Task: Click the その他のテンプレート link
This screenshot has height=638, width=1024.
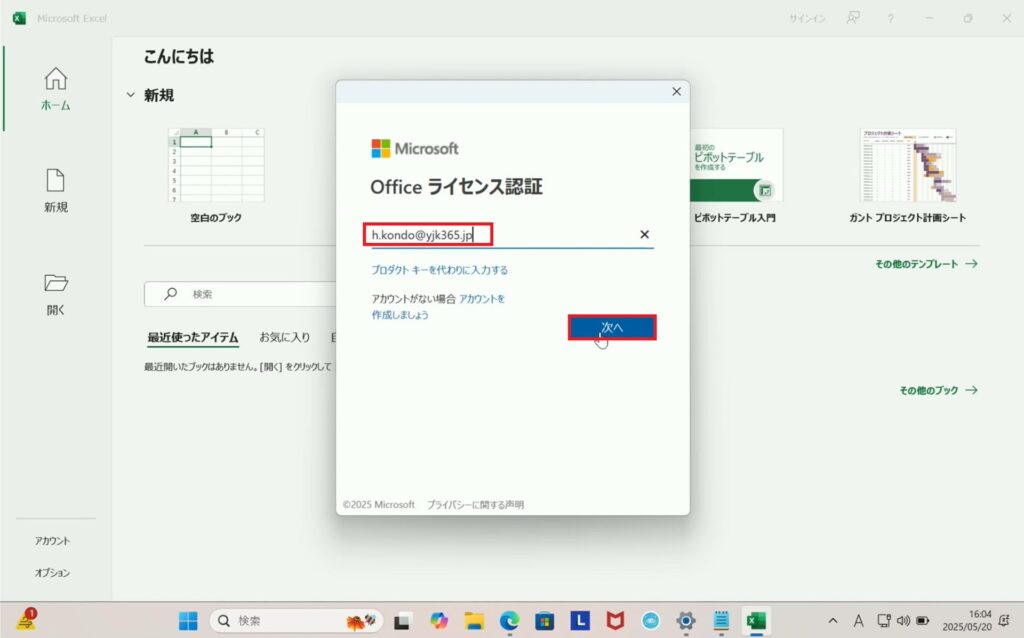Action: (926, 264)
